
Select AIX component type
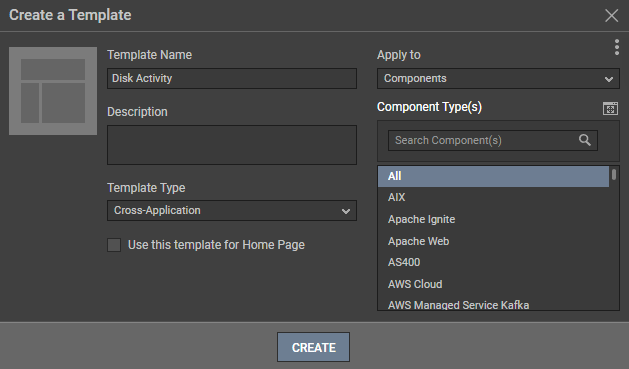click(493, 197)
